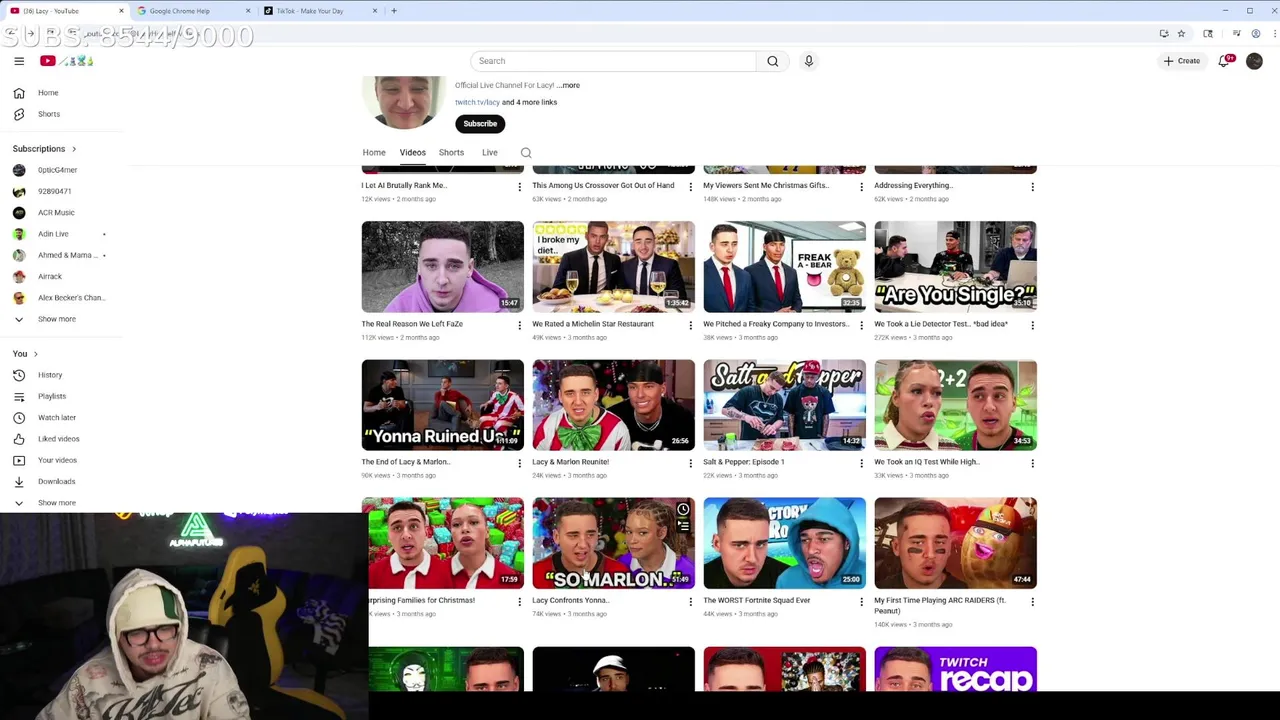Open options for WORST Fortnite Squad Ever
Image resolution: width=1280 pixels, height=720 pixels.
861,601
